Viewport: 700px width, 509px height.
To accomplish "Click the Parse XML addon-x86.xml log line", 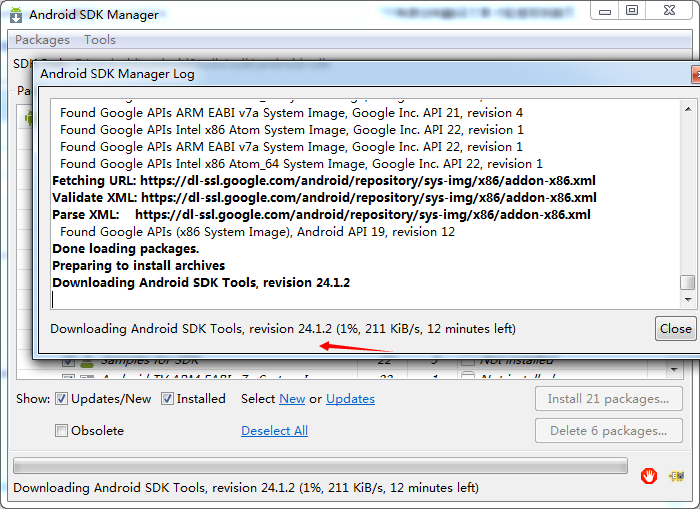I will (x=321, y=215).
